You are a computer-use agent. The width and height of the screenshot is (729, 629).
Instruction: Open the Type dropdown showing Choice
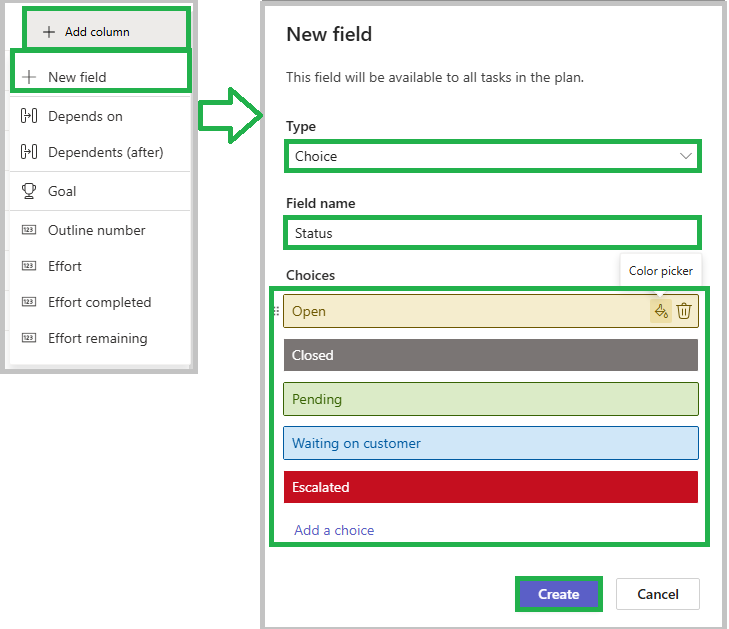(492, 156)
